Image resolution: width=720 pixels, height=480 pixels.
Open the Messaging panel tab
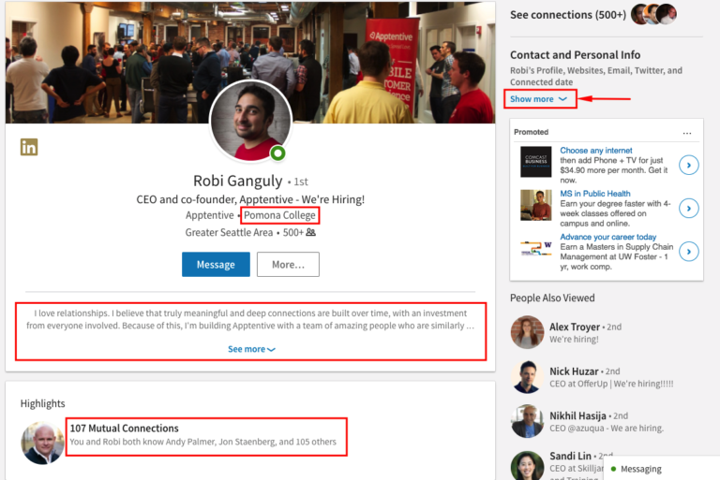point(662,469)
